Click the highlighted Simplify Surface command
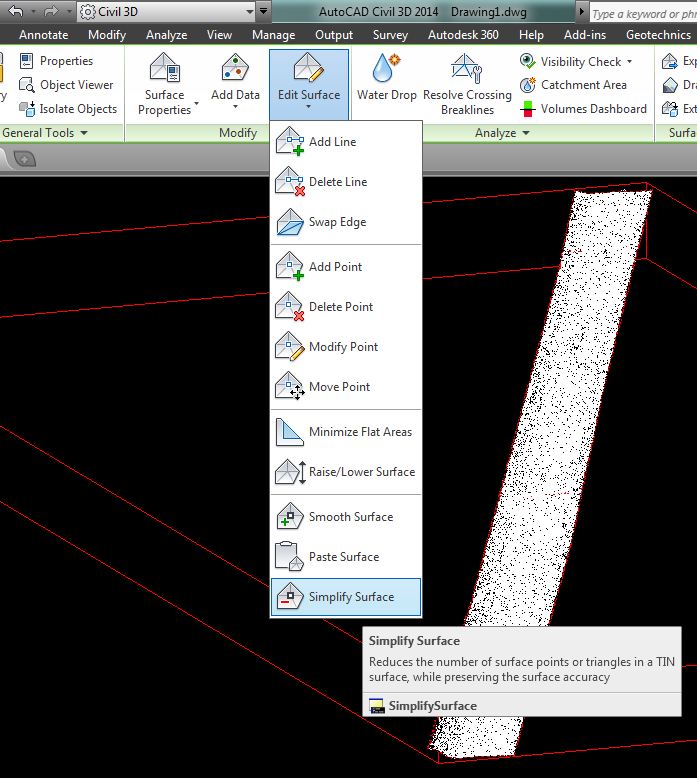Image resolution: width=697 pixels, height=778 pixels. 346,597
